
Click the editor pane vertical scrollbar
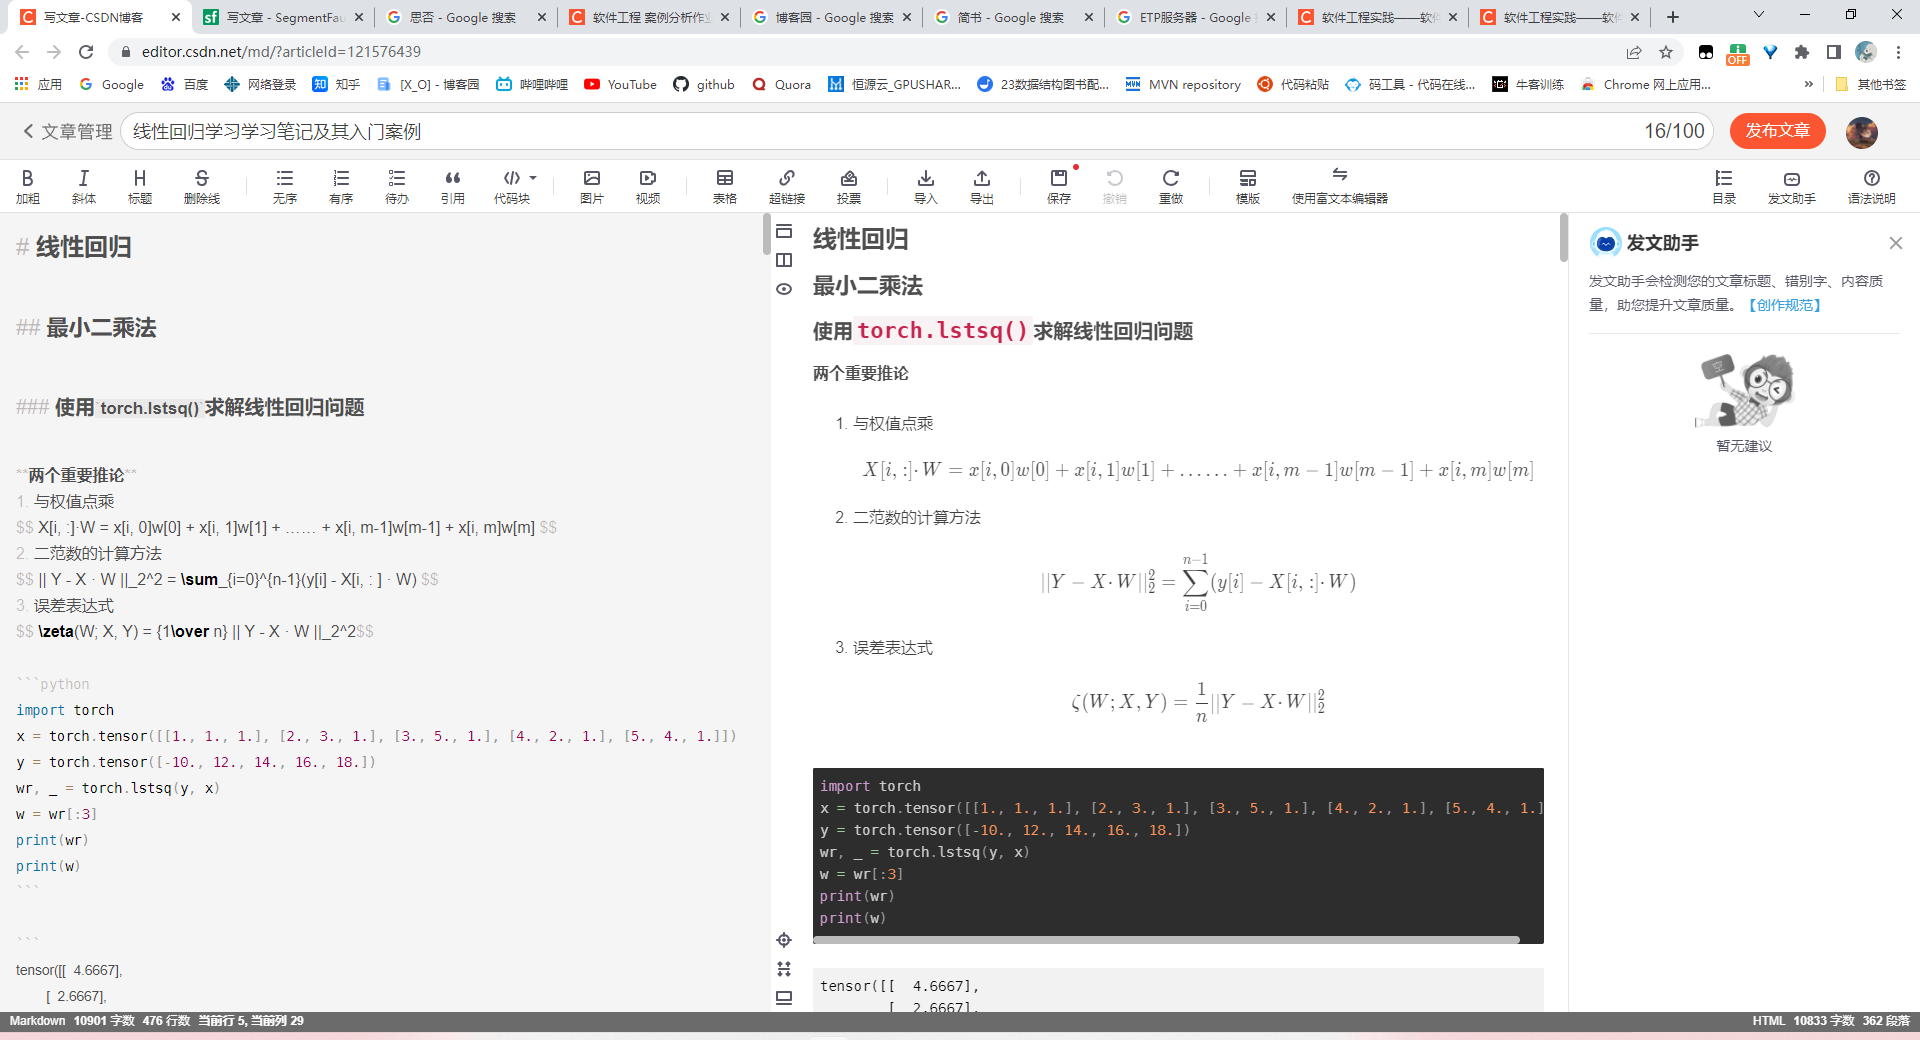766,235
